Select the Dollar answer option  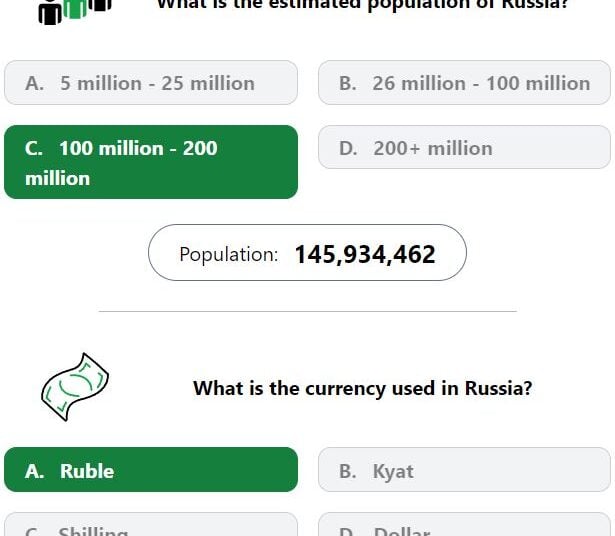tap(464, 524)
